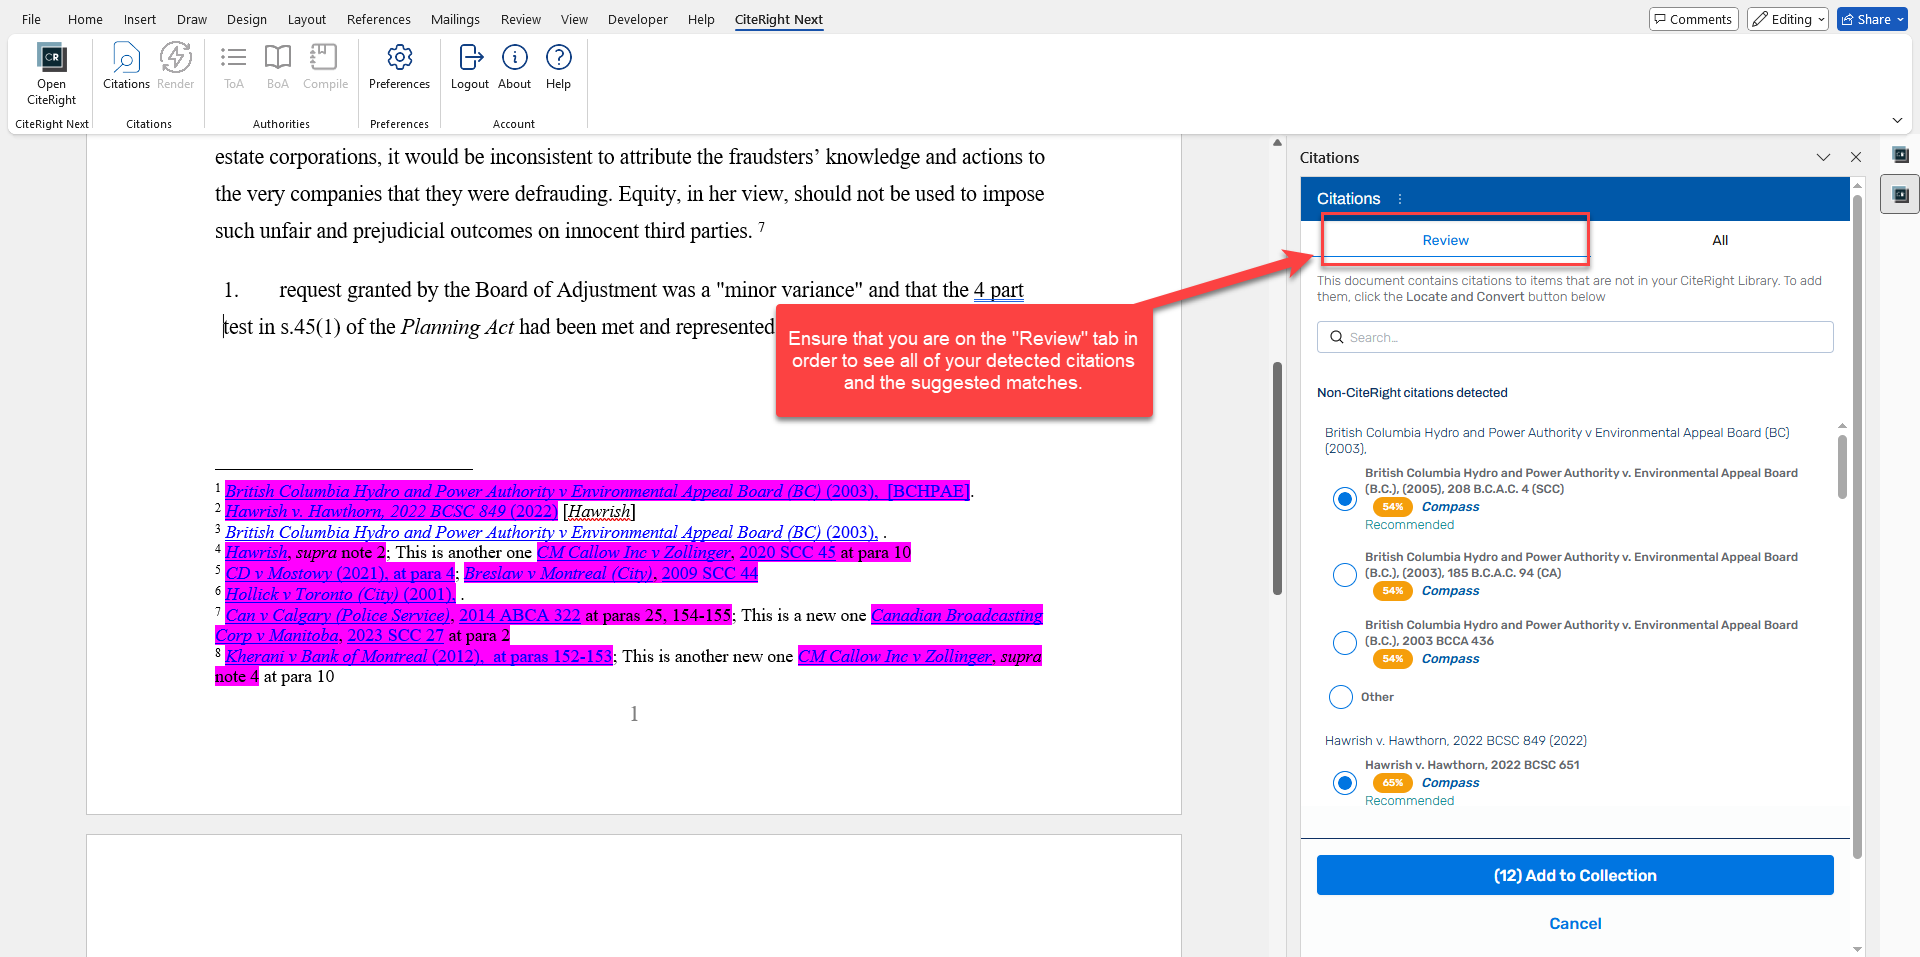The width and height of the screenshot is (1920, 957).
Task: Click the Cancel button
Action: 1575,924
